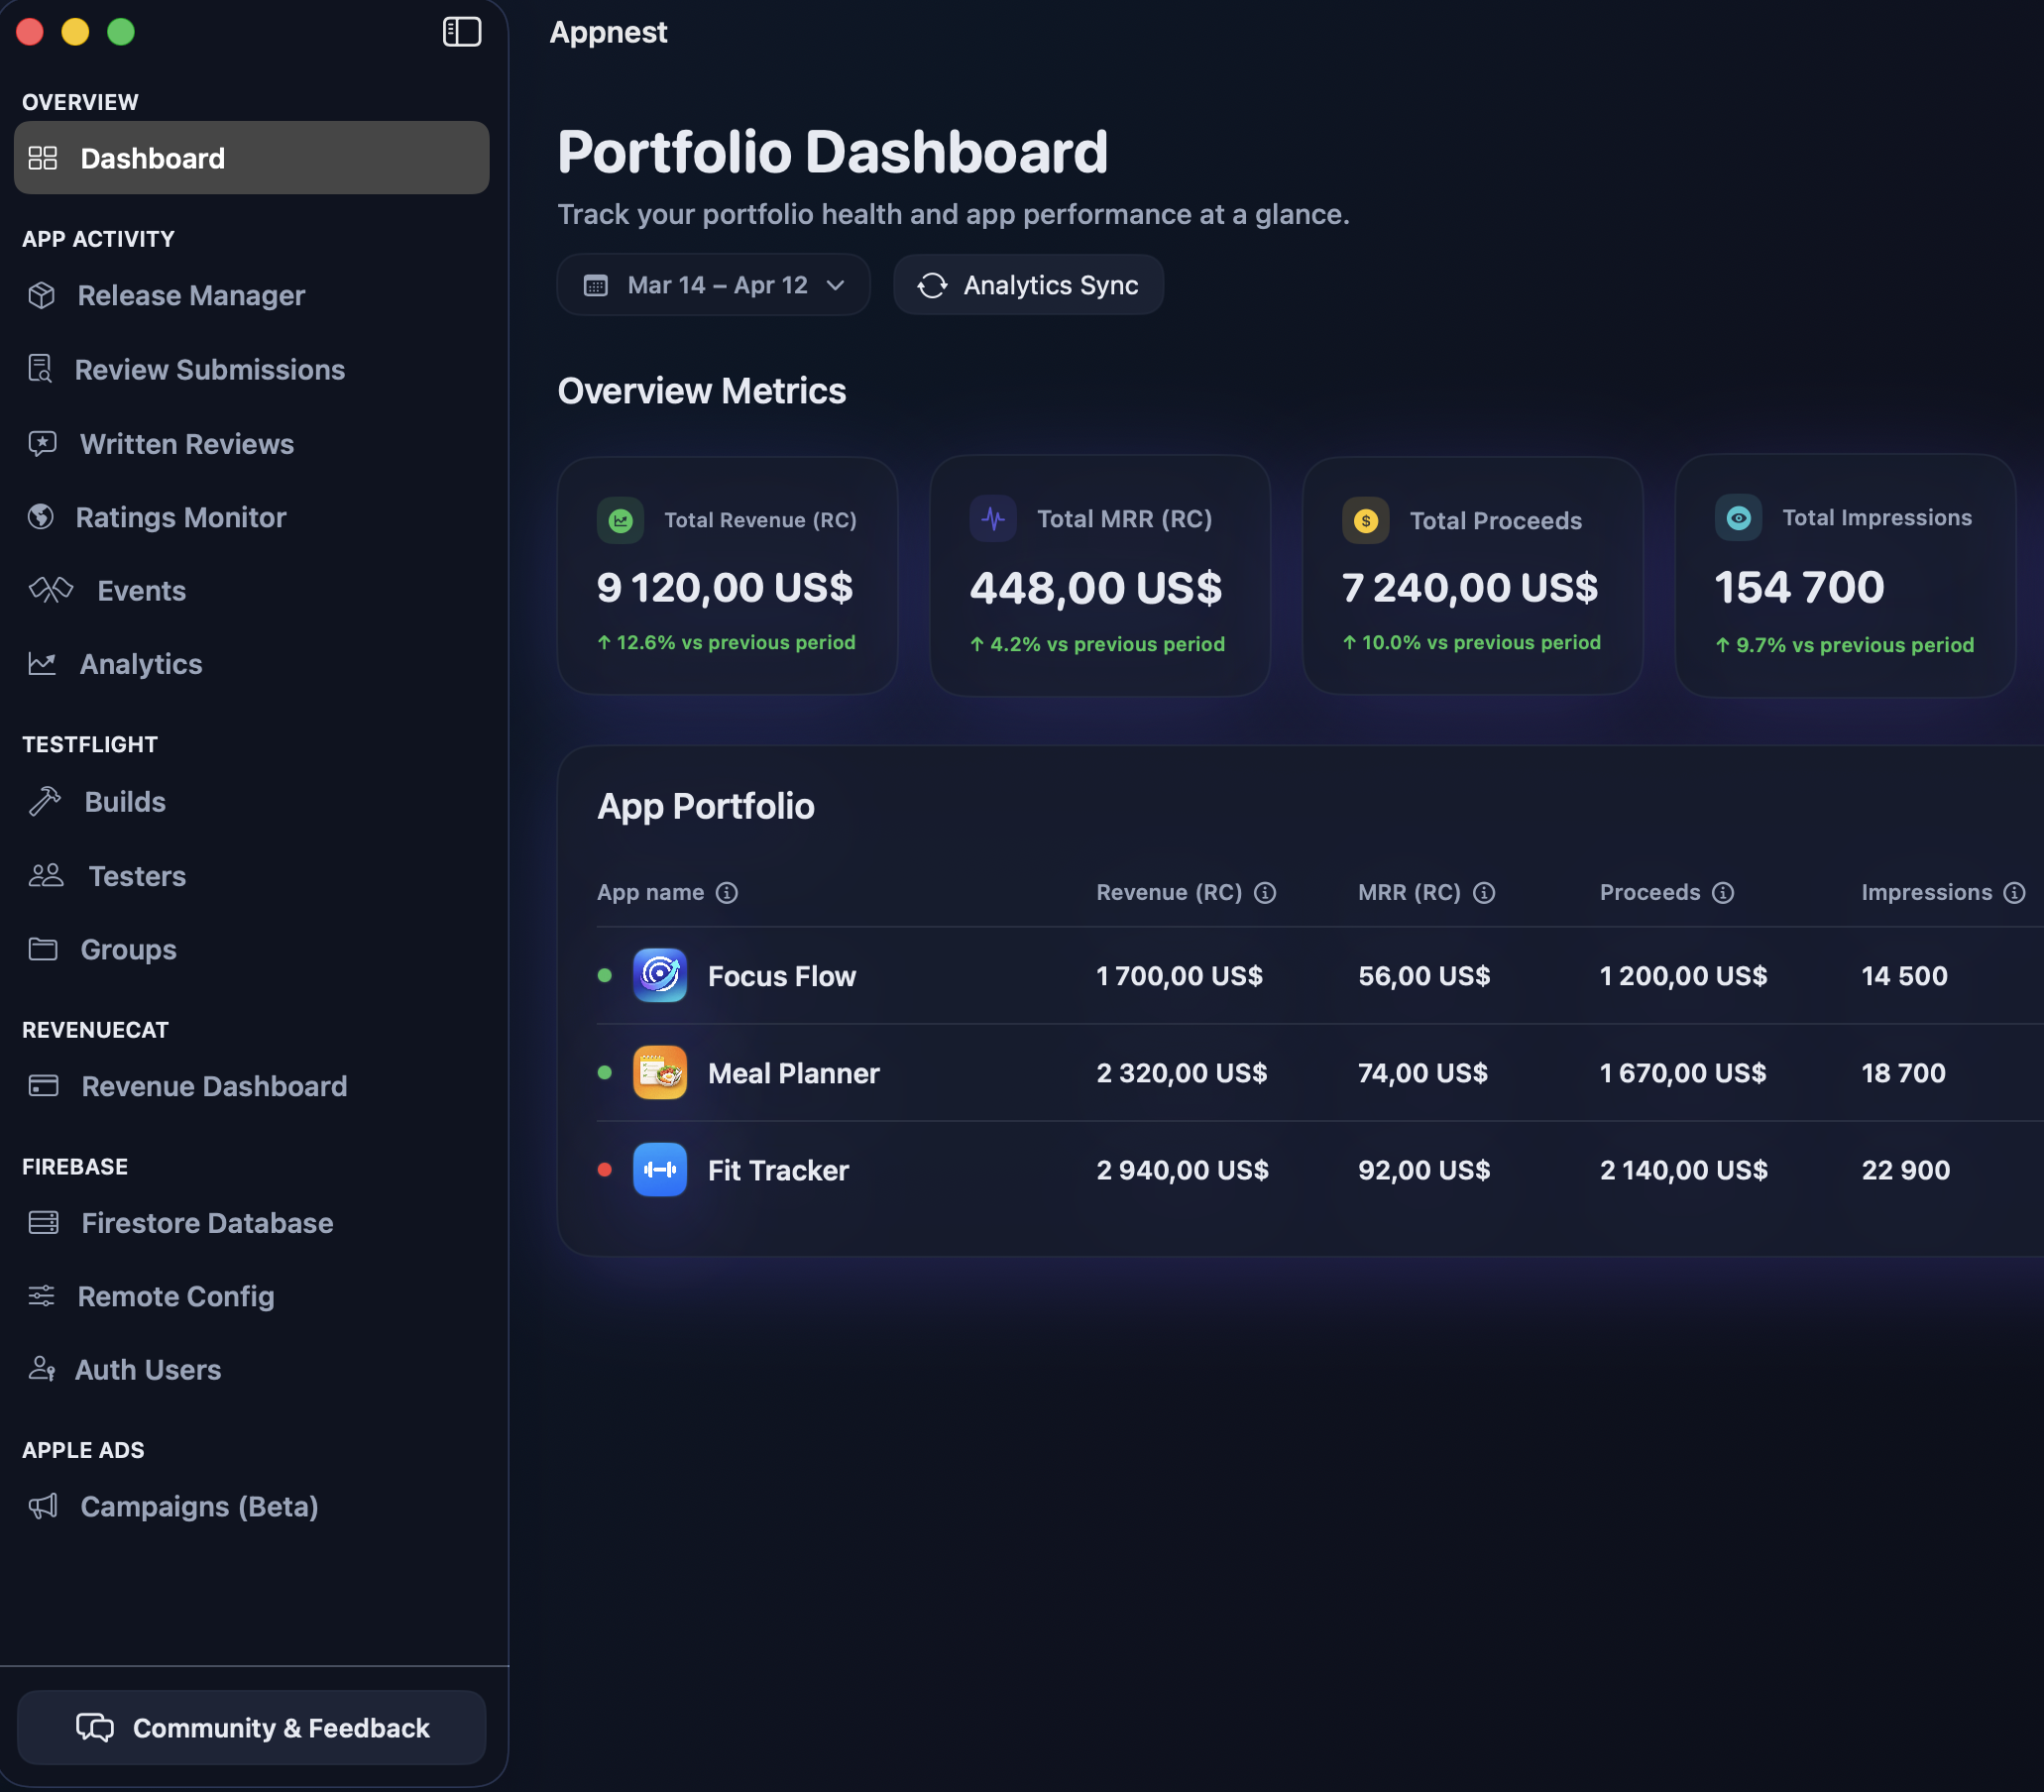Click the Firestore Database icon
Screen dimensions: 2044x1792
pos(43,1222)
